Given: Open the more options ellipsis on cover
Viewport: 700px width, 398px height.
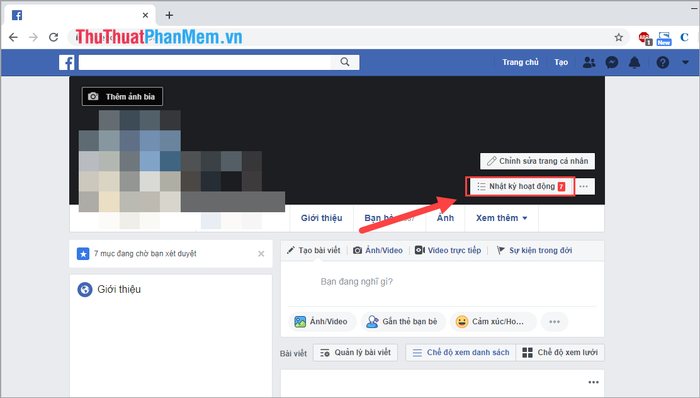Looking at the screenshot, I should tap(584, 187).
